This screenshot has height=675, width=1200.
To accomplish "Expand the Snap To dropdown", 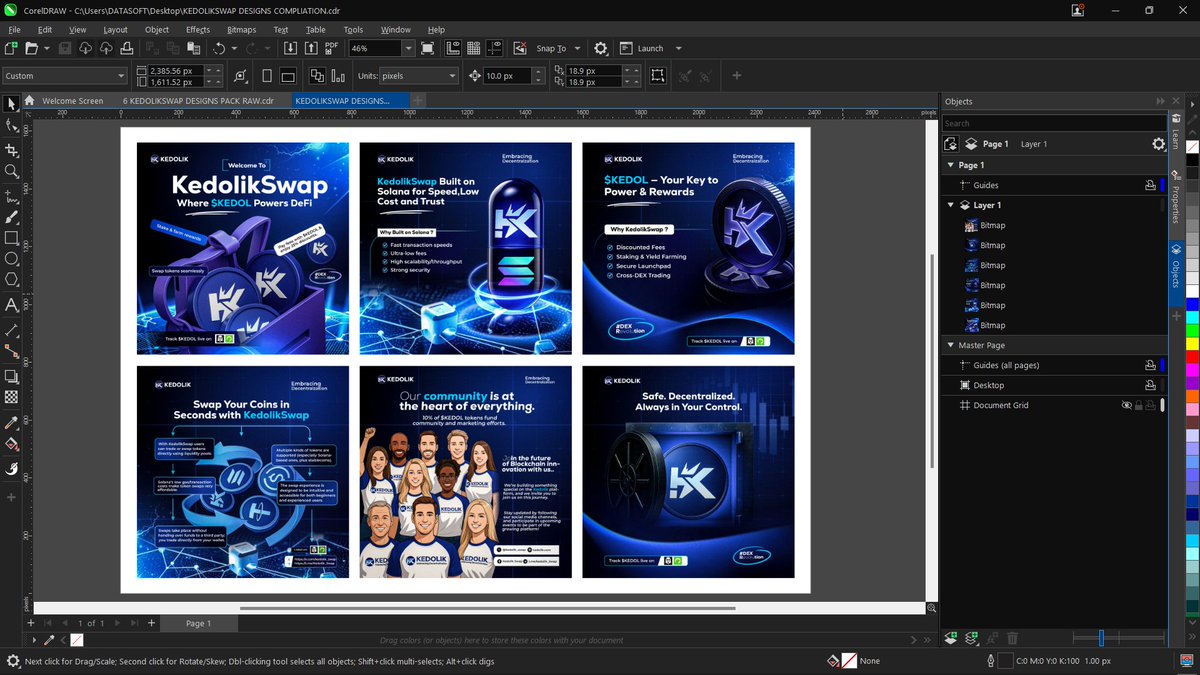I will [575, 48].
